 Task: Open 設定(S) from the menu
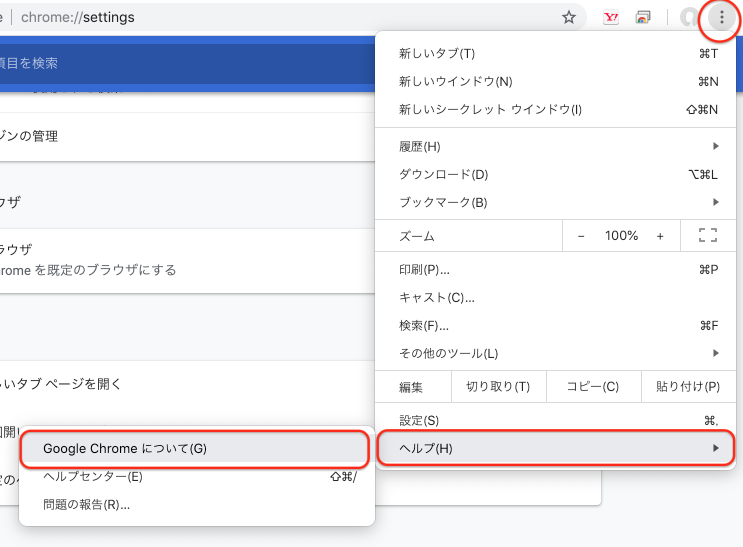(x=555, y=420)
